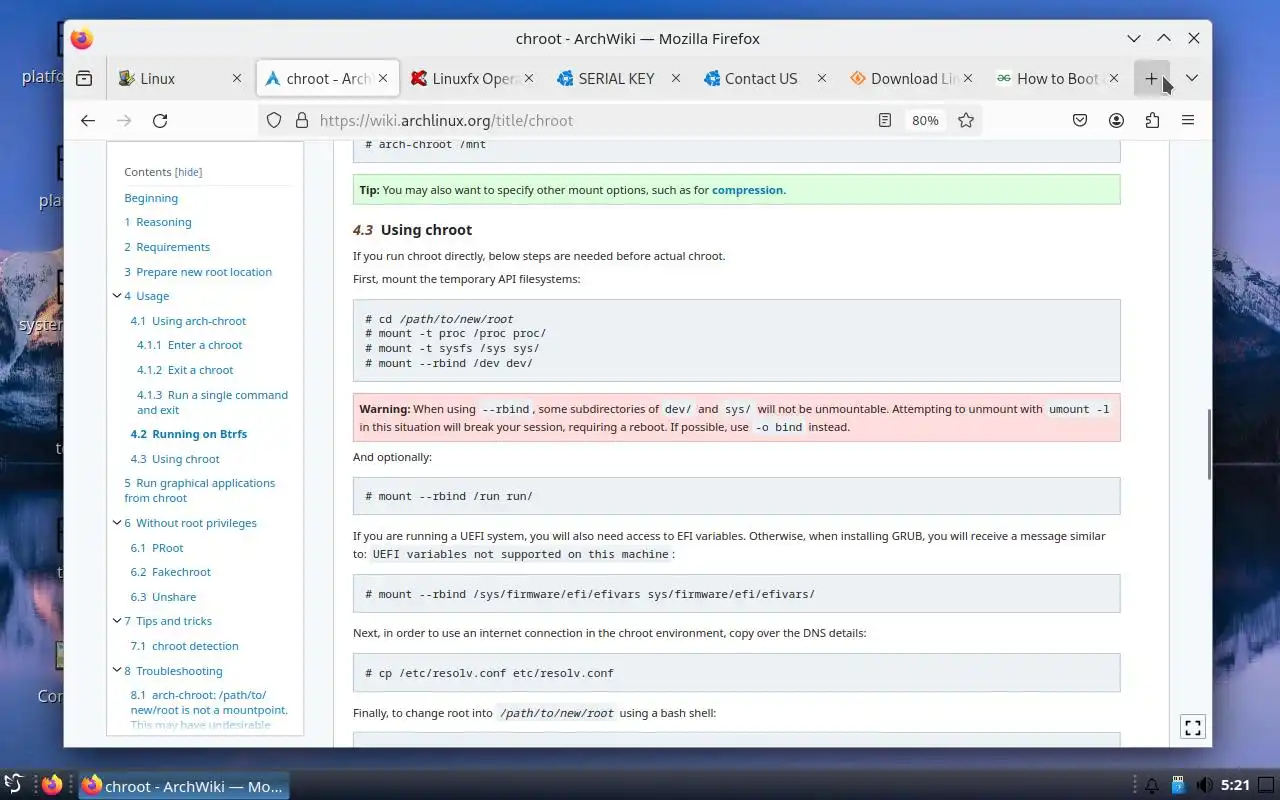Open volume speaker icon in tray

tap(1204, 786)
